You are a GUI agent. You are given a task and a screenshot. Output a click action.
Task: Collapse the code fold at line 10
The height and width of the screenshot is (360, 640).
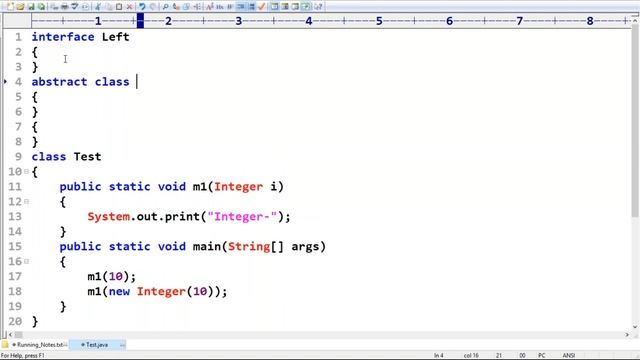pyautogui.click(x=27, y=171)
